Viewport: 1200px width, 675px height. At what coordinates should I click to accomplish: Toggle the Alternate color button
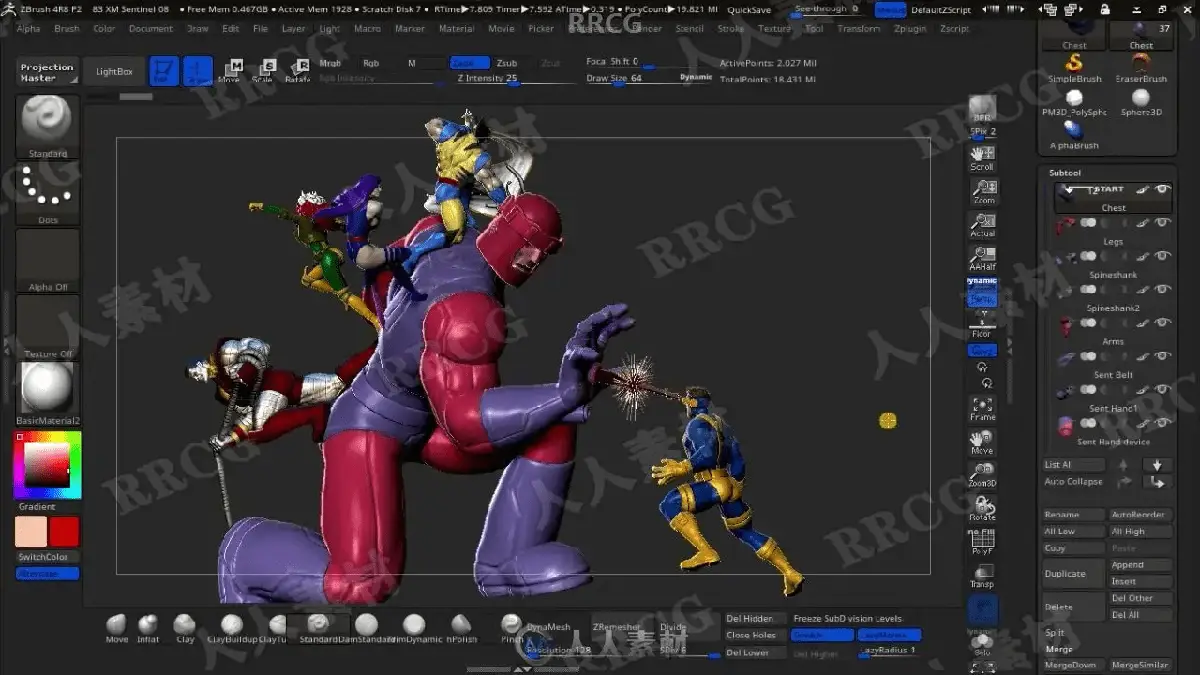point(47,574)
